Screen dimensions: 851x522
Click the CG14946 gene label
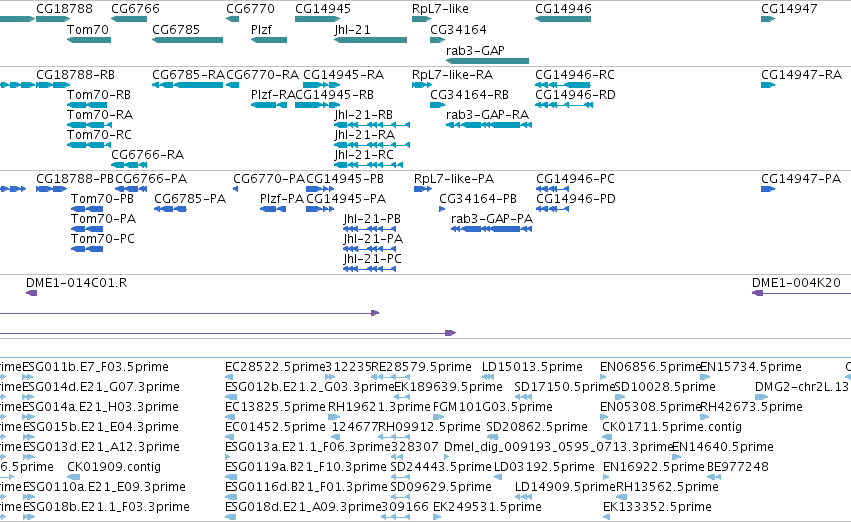pos(563,9)
